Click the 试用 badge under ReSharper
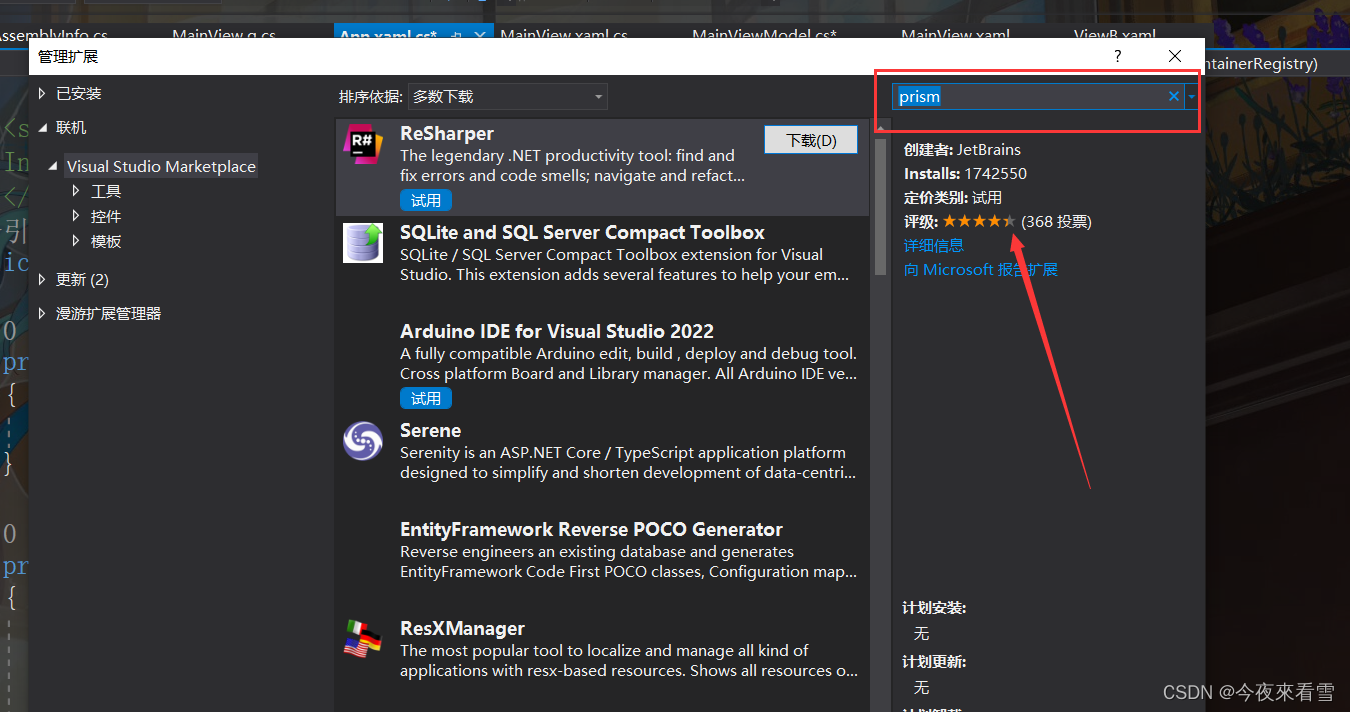This screenshot has width=1350, height=712. tap(426, 200)
